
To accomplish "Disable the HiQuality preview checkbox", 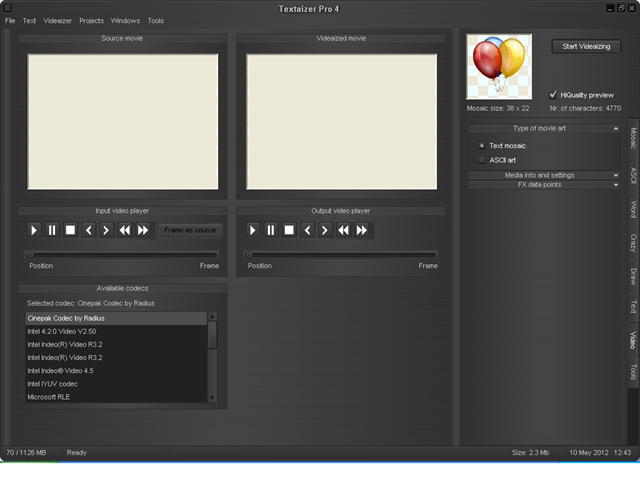I will click(553, 95).
